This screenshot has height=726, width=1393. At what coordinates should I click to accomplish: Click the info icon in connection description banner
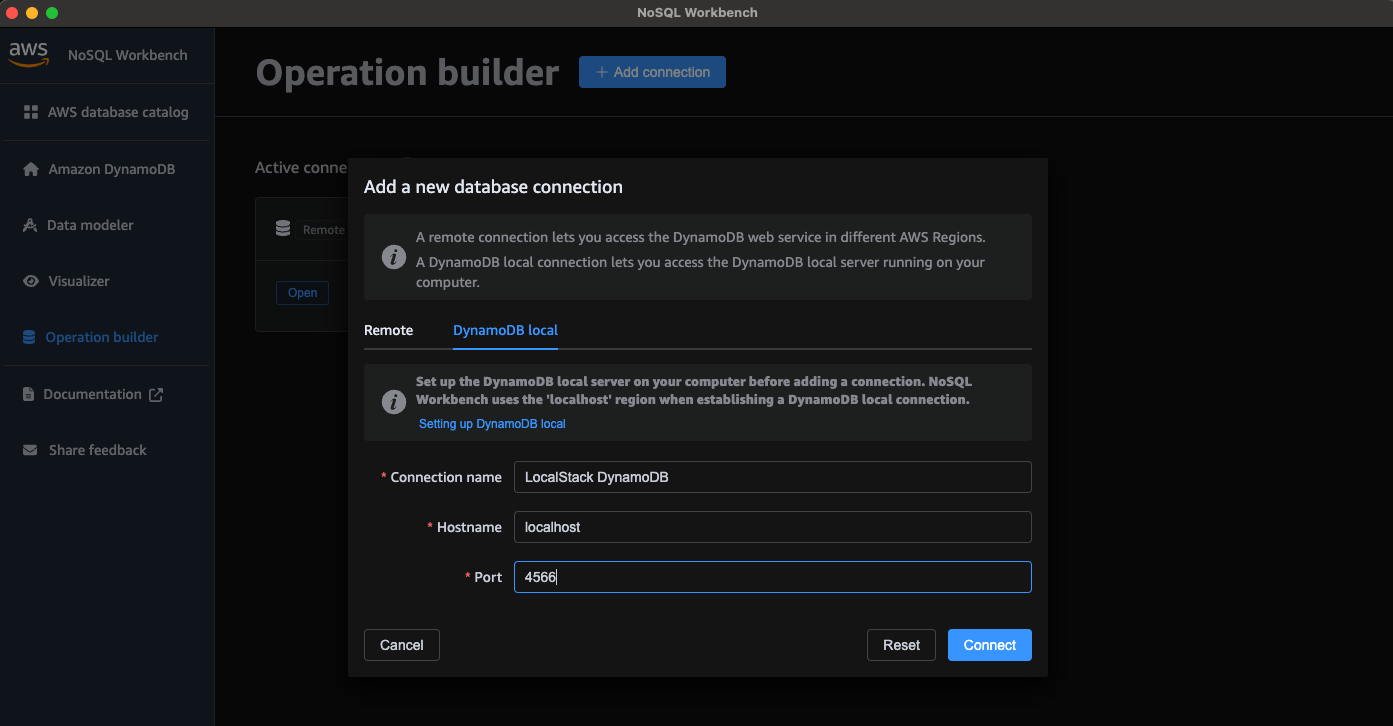point(394,257)
